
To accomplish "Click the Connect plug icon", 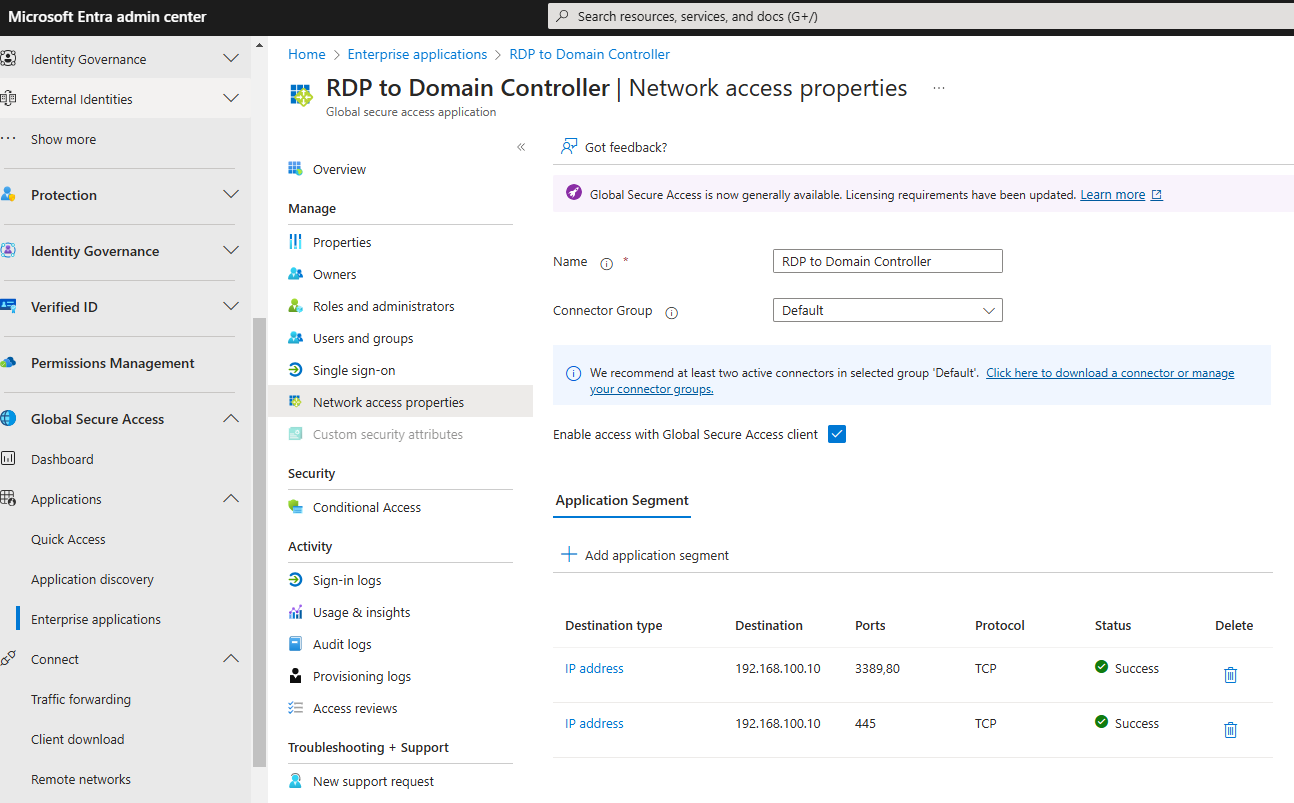I will coord(8,659).
